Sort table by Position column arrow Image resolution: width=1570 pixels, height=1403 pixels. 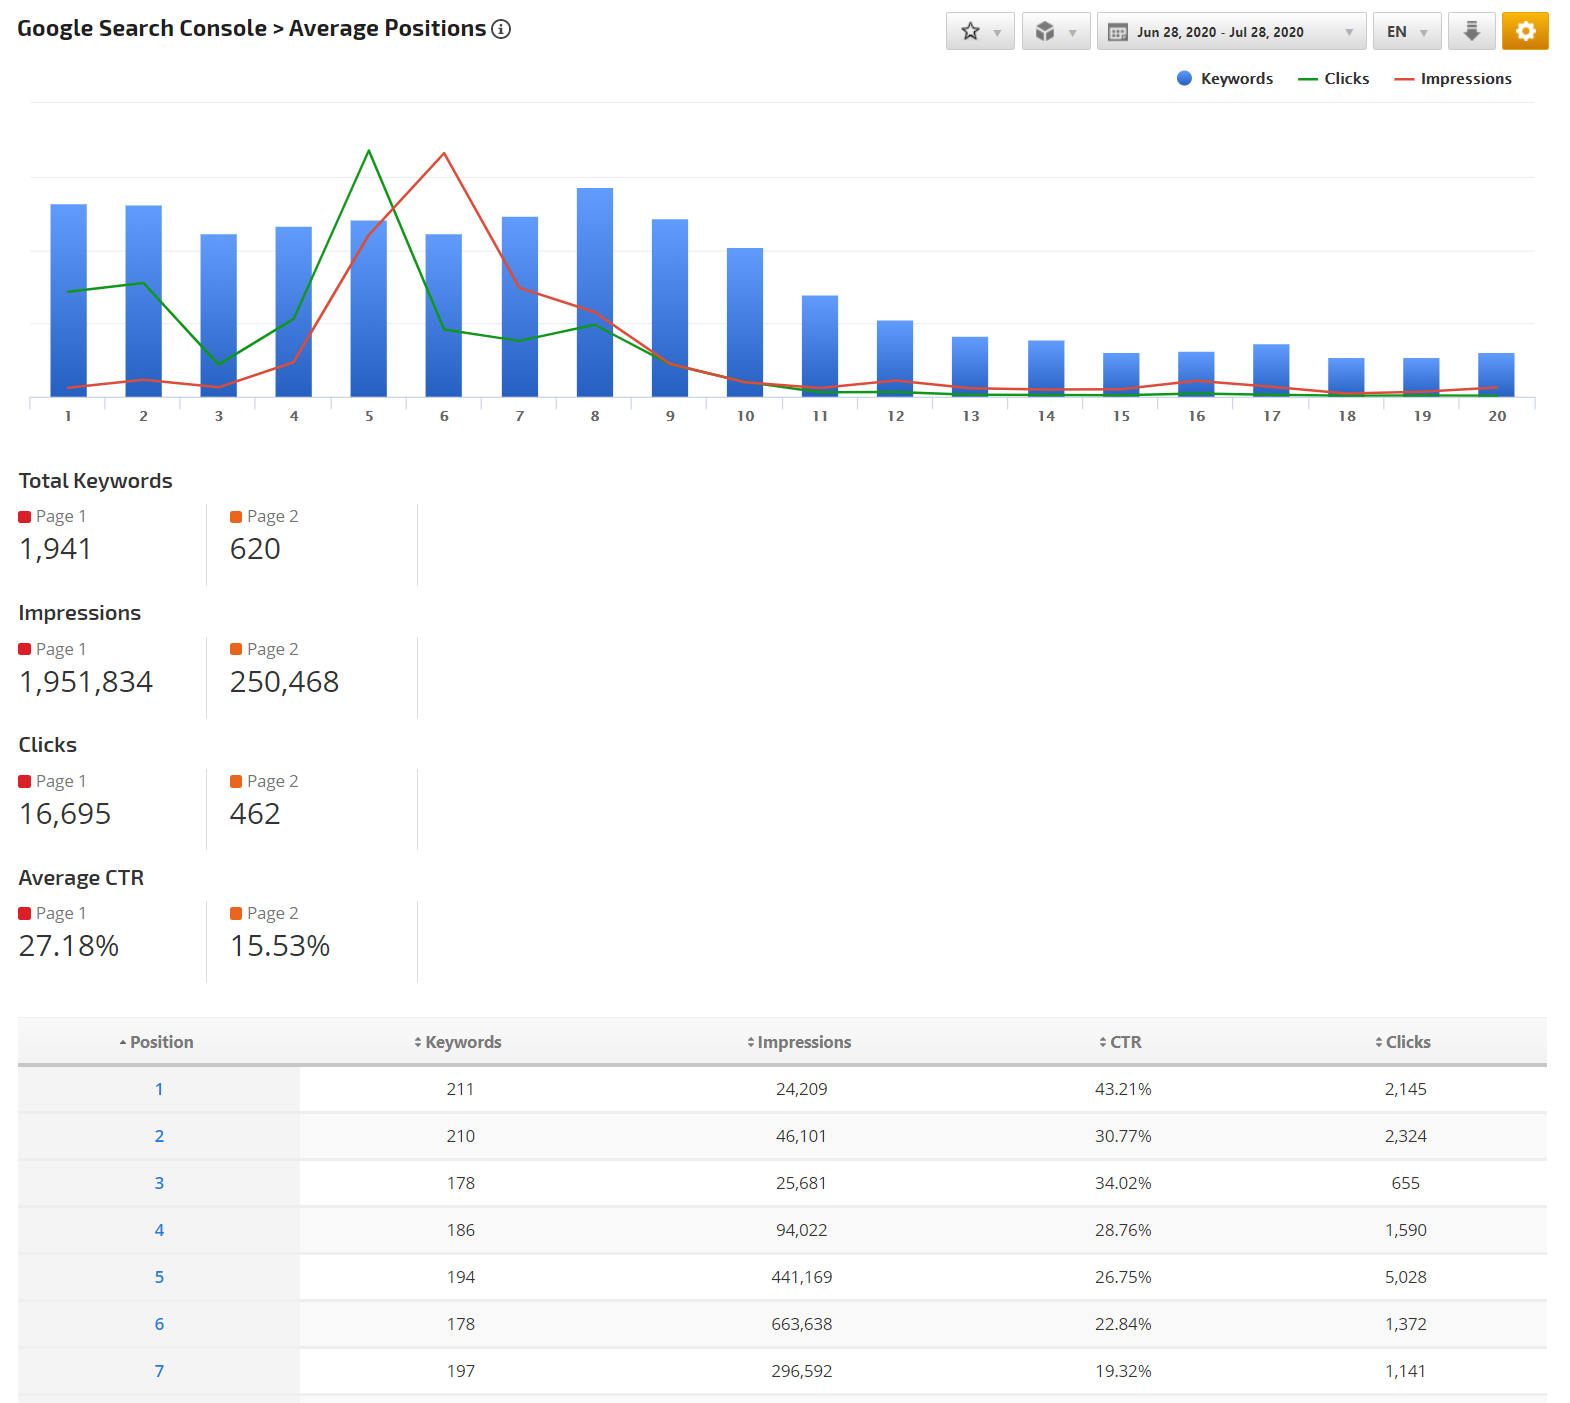[123, 1043]
